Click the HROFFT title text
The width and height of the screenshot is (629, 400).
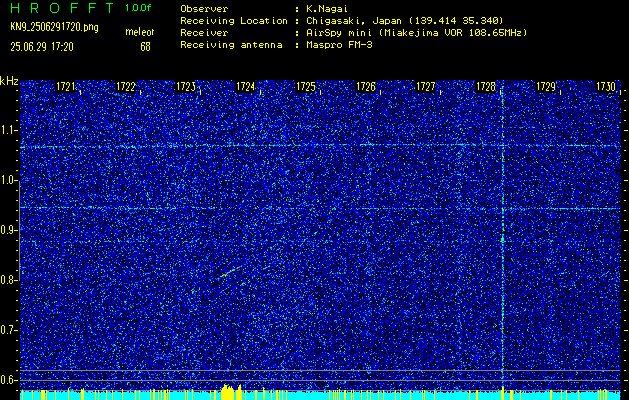coord(63,8)
